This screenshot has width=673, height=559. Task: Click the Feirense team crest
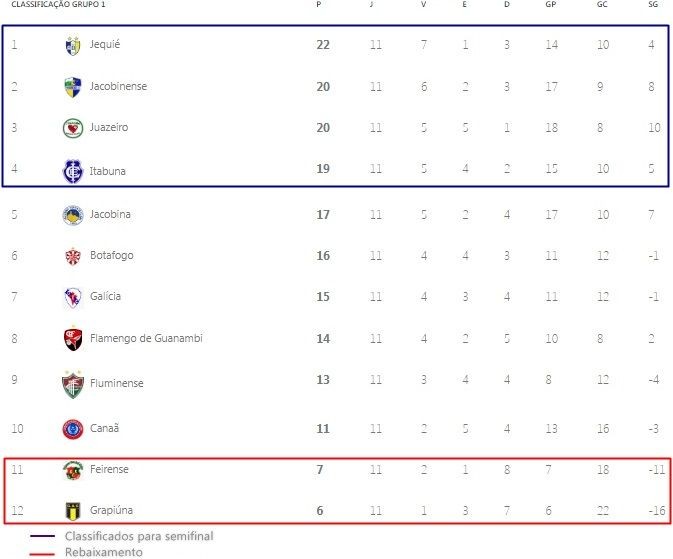pos(73,470)
